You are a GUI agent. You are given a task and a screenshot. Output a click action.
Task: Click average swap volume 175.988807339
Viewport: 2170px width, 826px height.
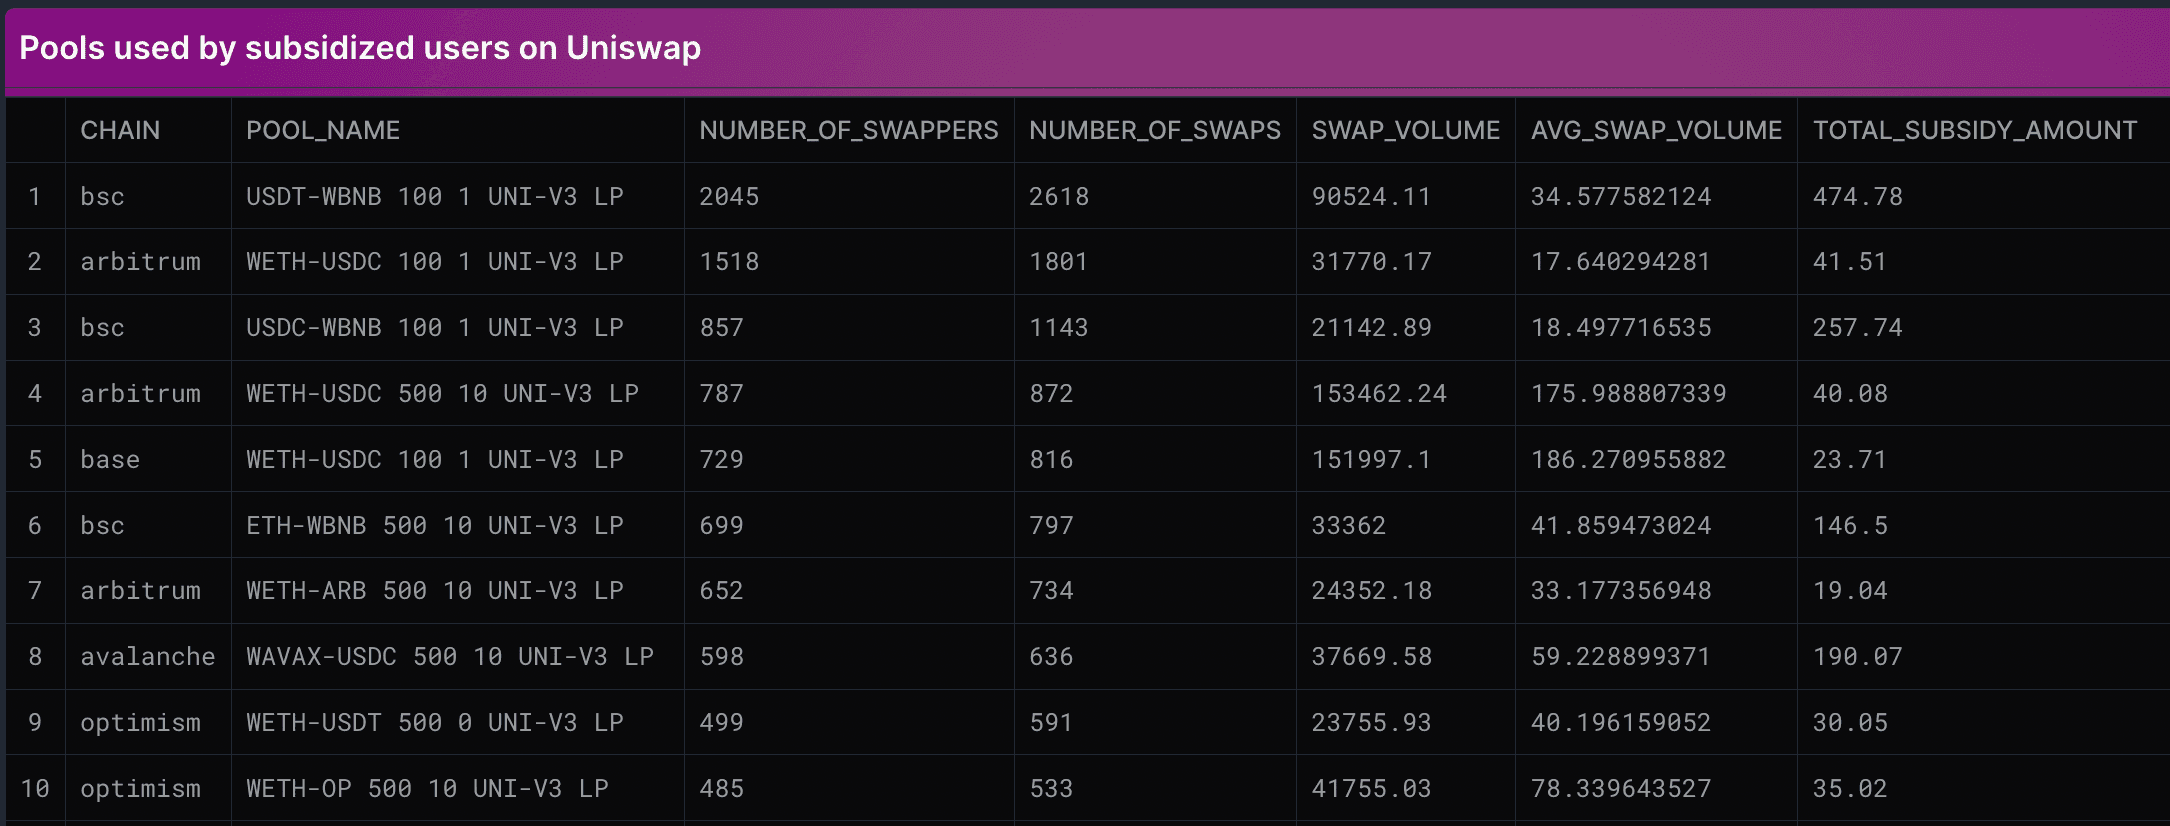pos(1629,393)
